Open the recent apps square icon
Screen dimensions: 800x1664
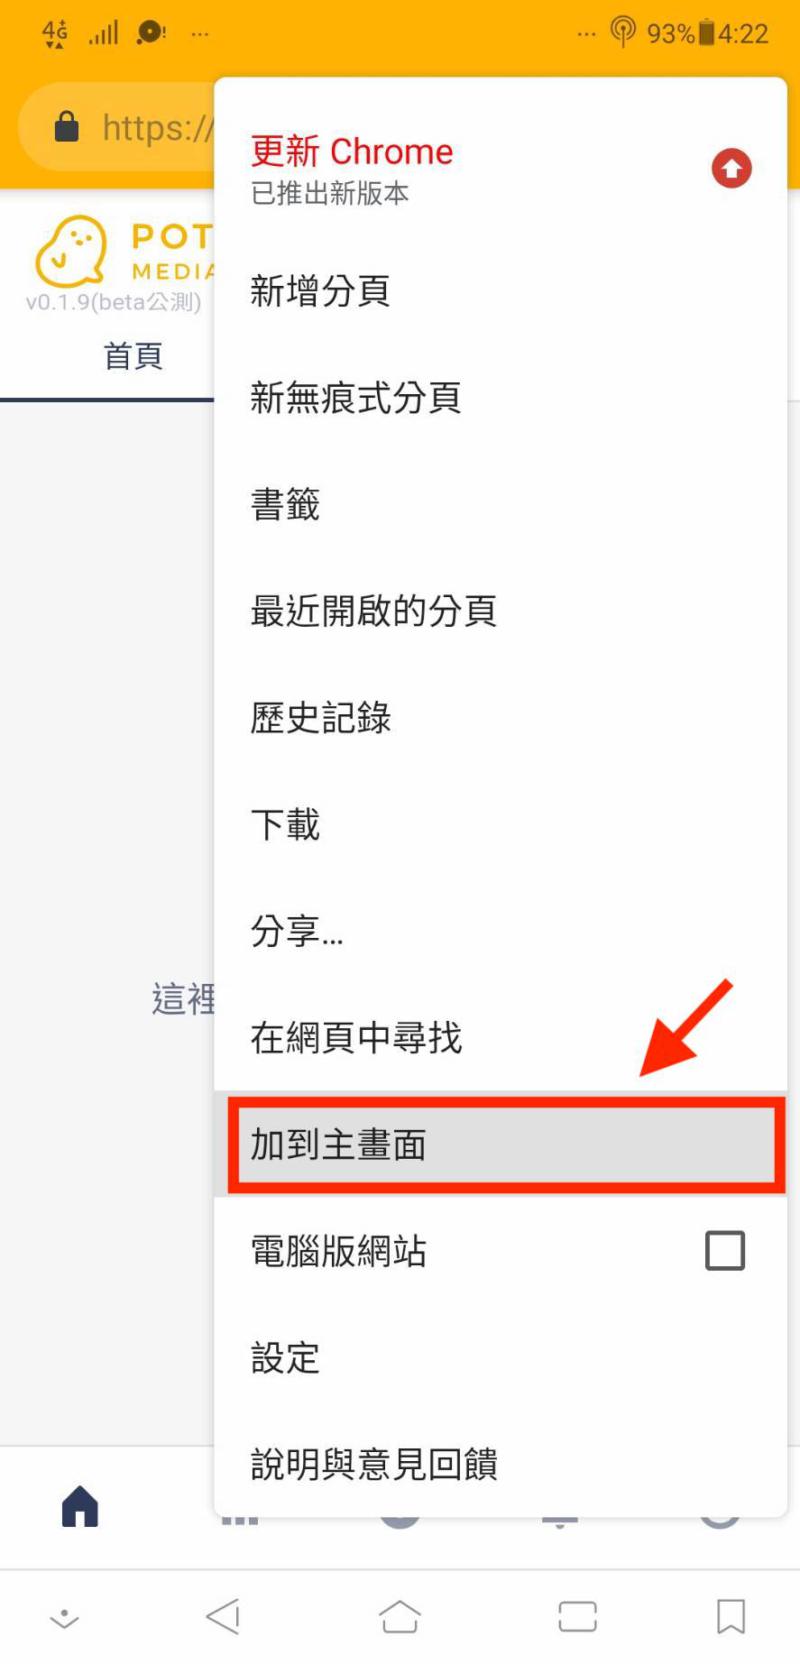pyautogui.click(x=577, y=1616)
